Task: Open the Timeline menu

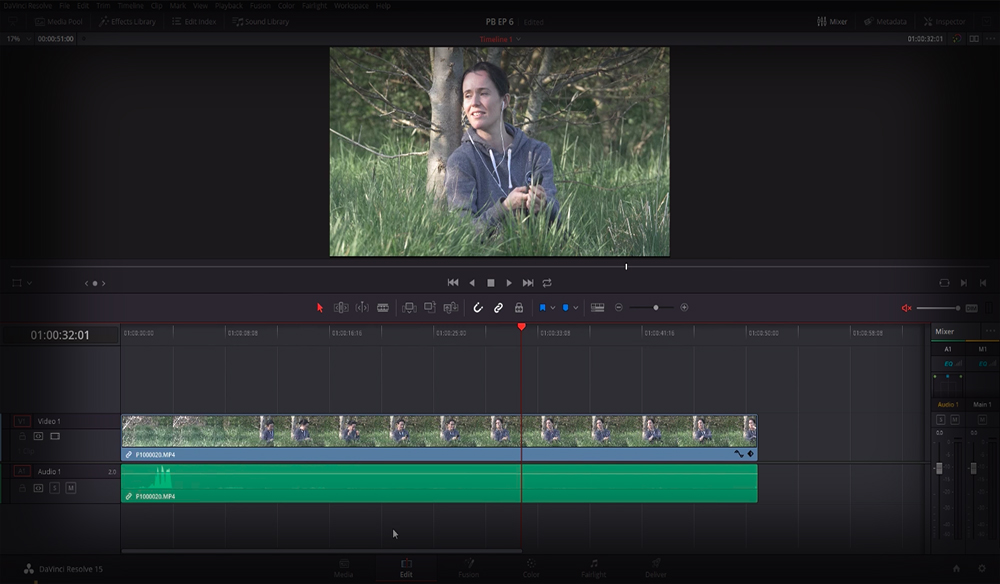Action: tap(131, 4)
